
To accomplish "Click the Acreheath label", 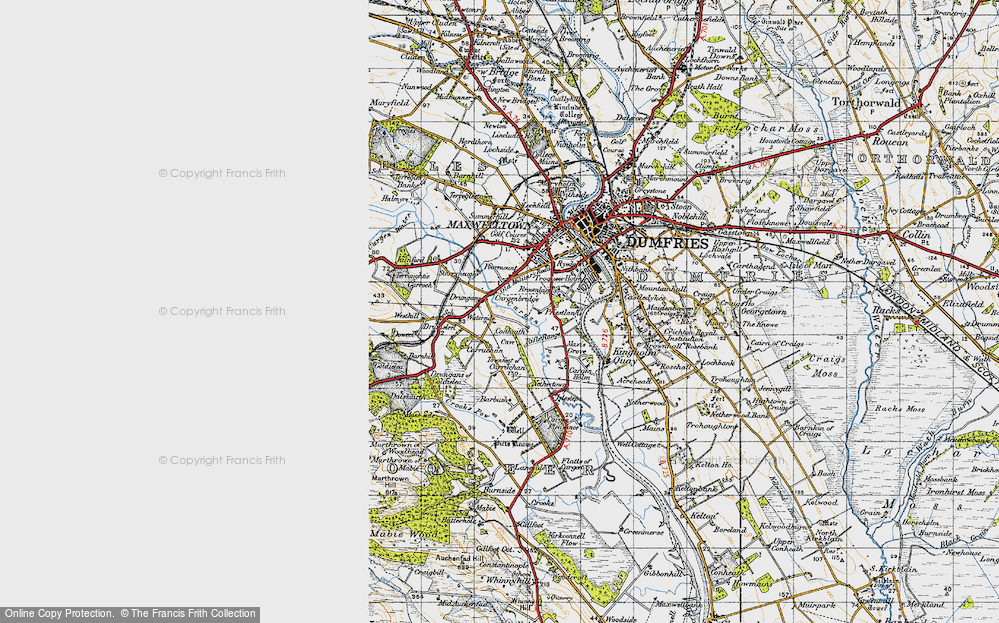I will (x=635, y=380).
